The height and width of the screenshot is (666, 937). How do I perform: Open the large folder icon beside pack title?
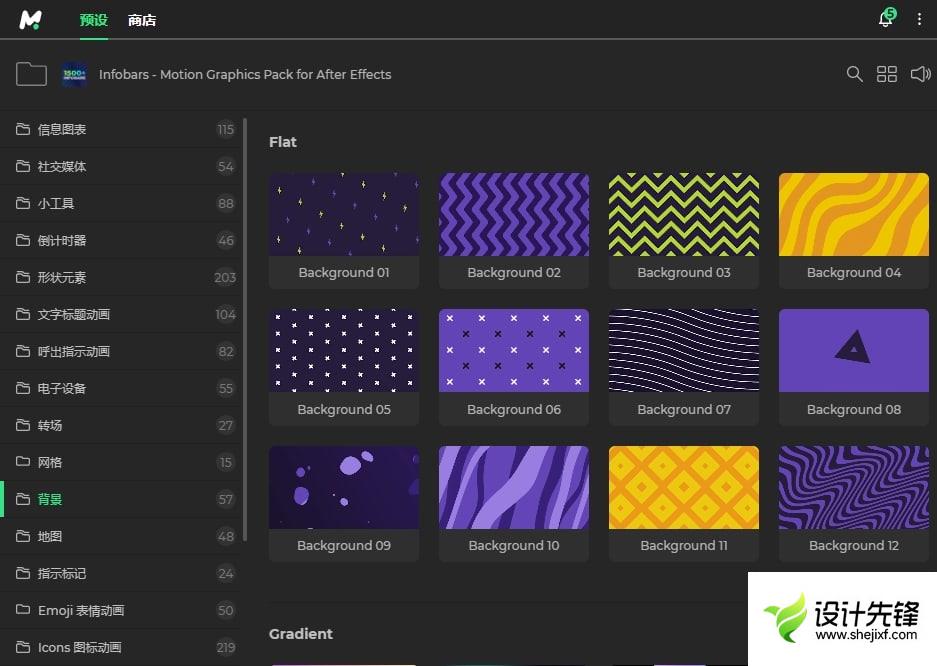31,74
